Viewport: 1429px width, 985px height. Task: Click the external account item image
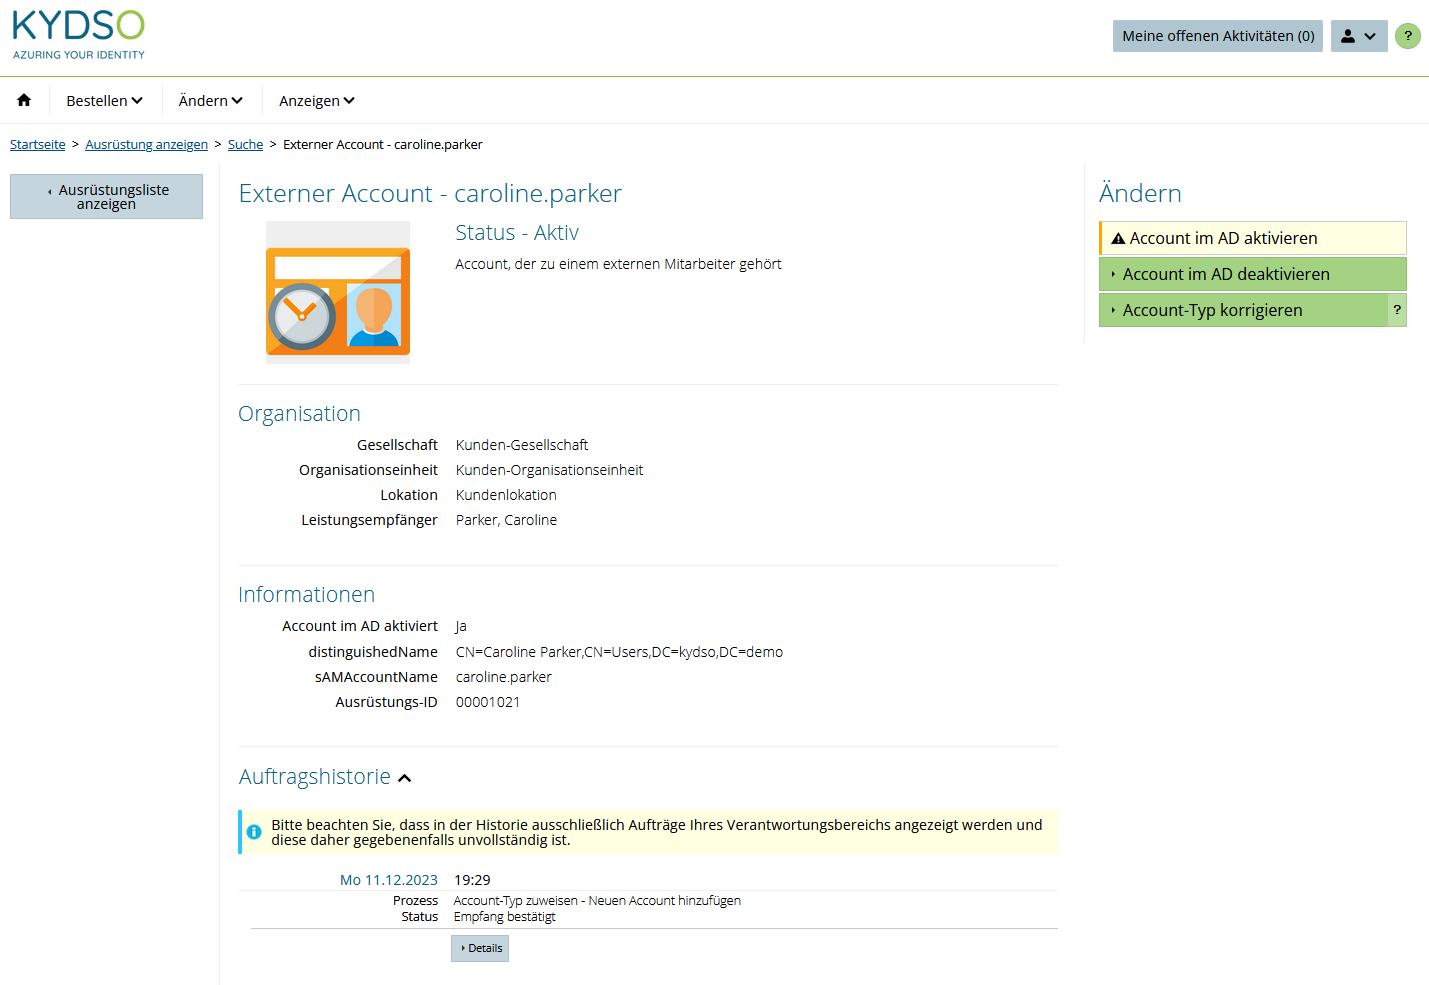pos(337,291)
